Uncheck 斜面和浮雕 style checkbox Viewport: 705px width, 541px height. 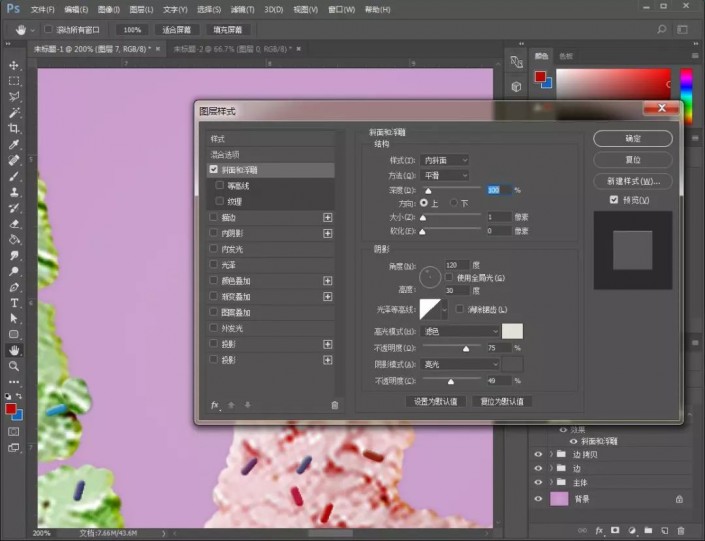tap(214, 170)
